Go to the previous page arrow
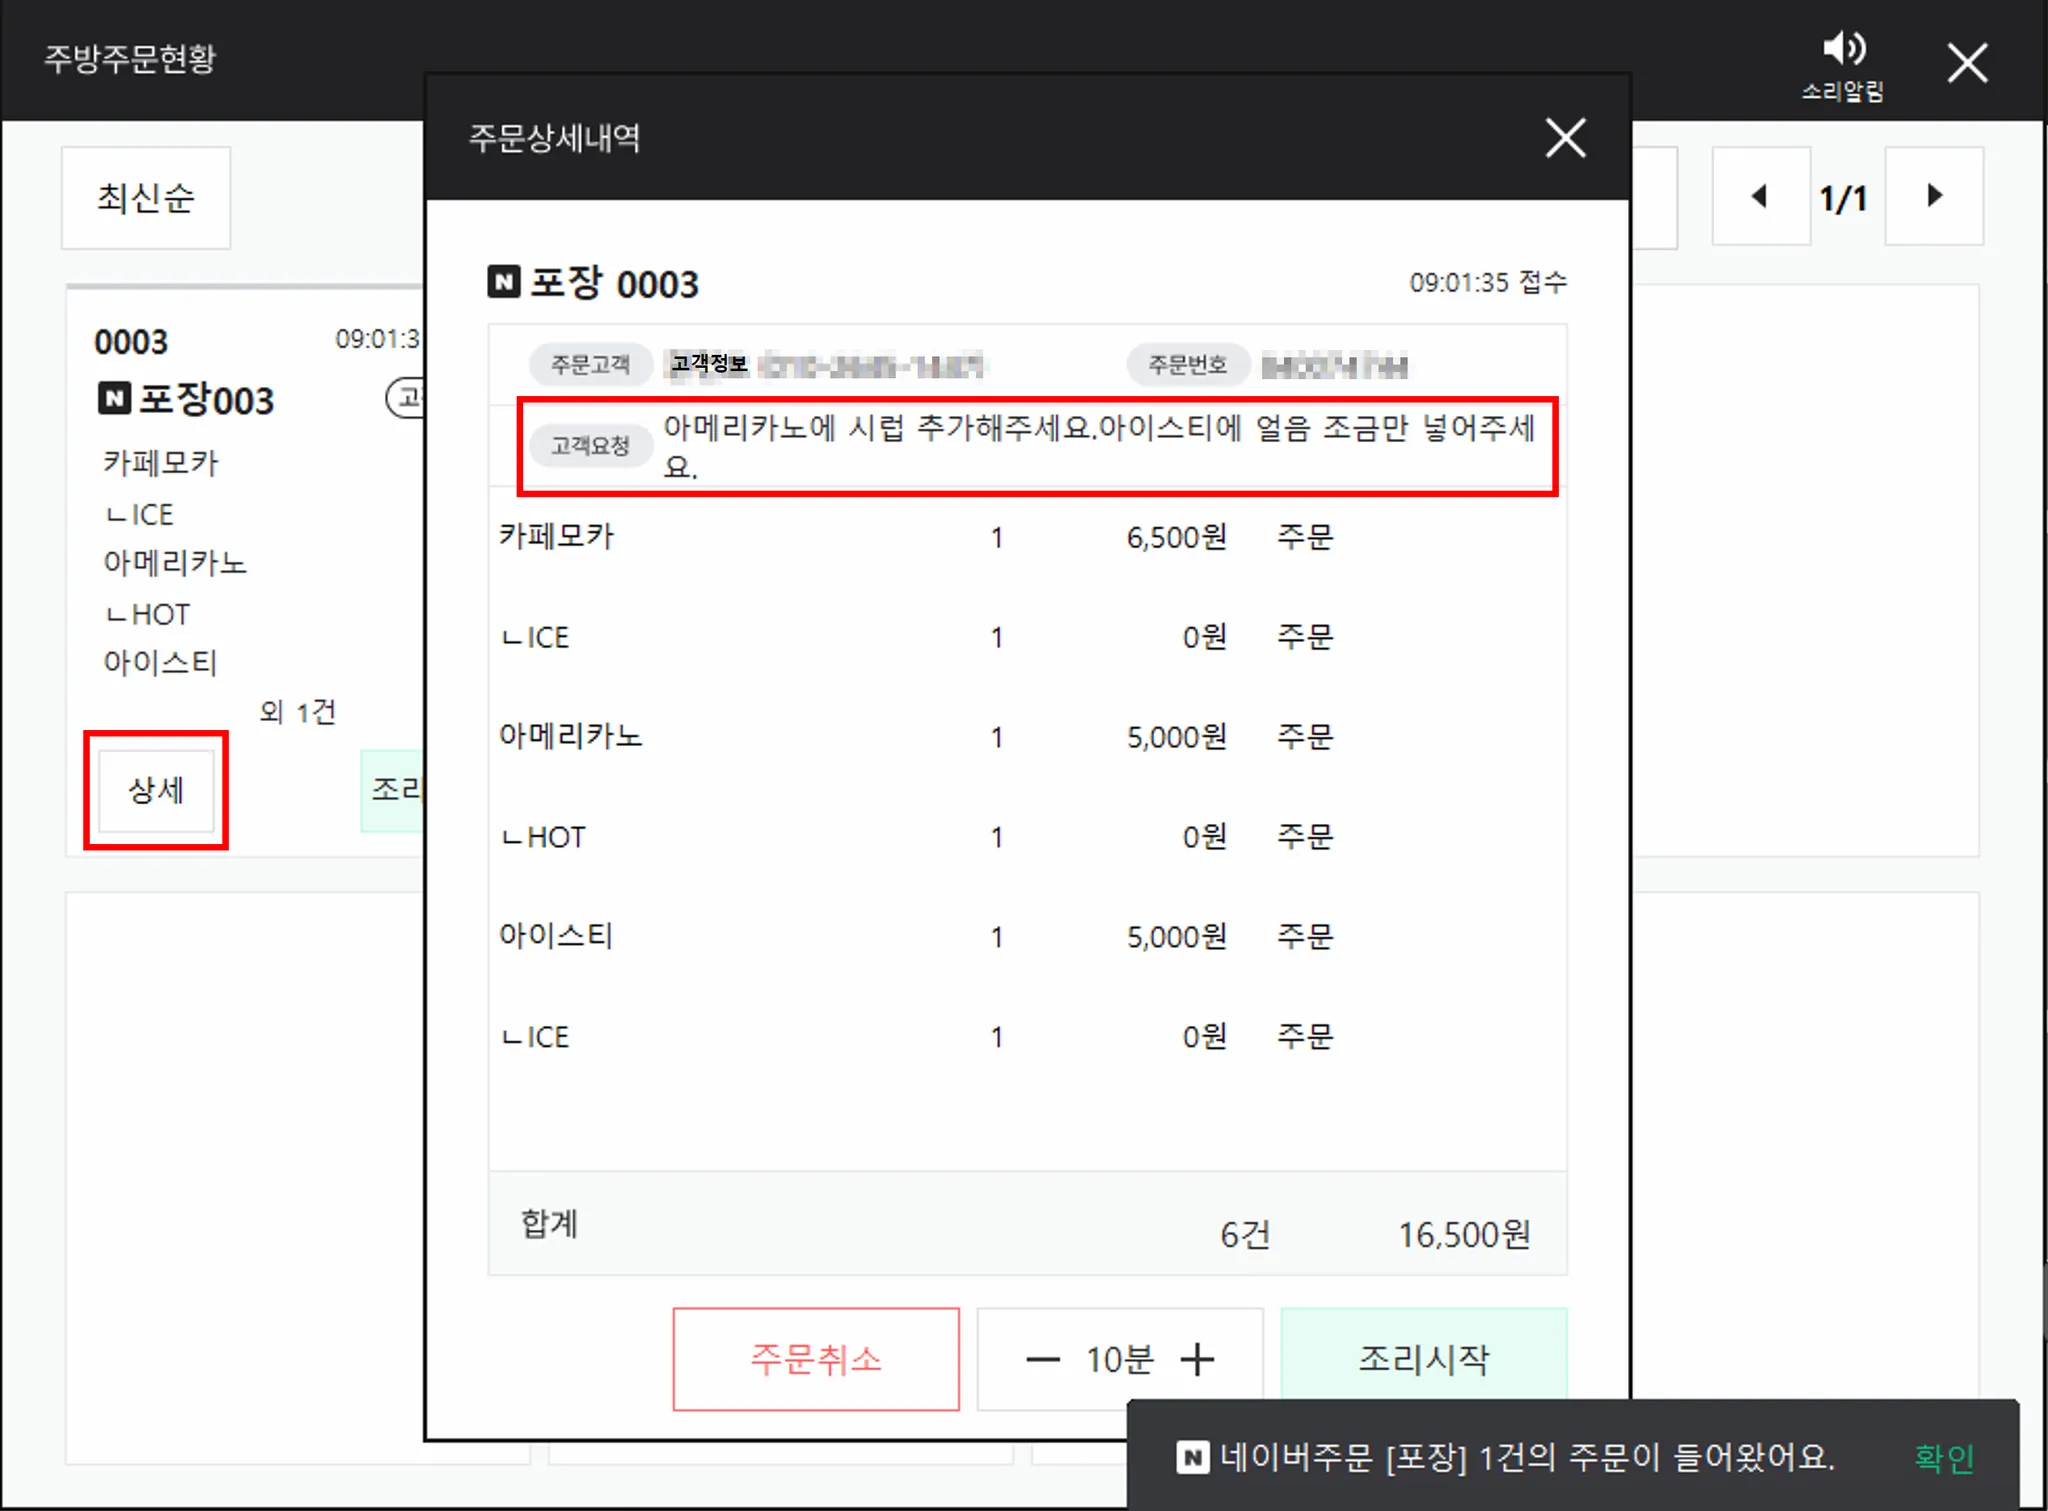This screenshot has height=1511, width=2048. point(1760,196)
